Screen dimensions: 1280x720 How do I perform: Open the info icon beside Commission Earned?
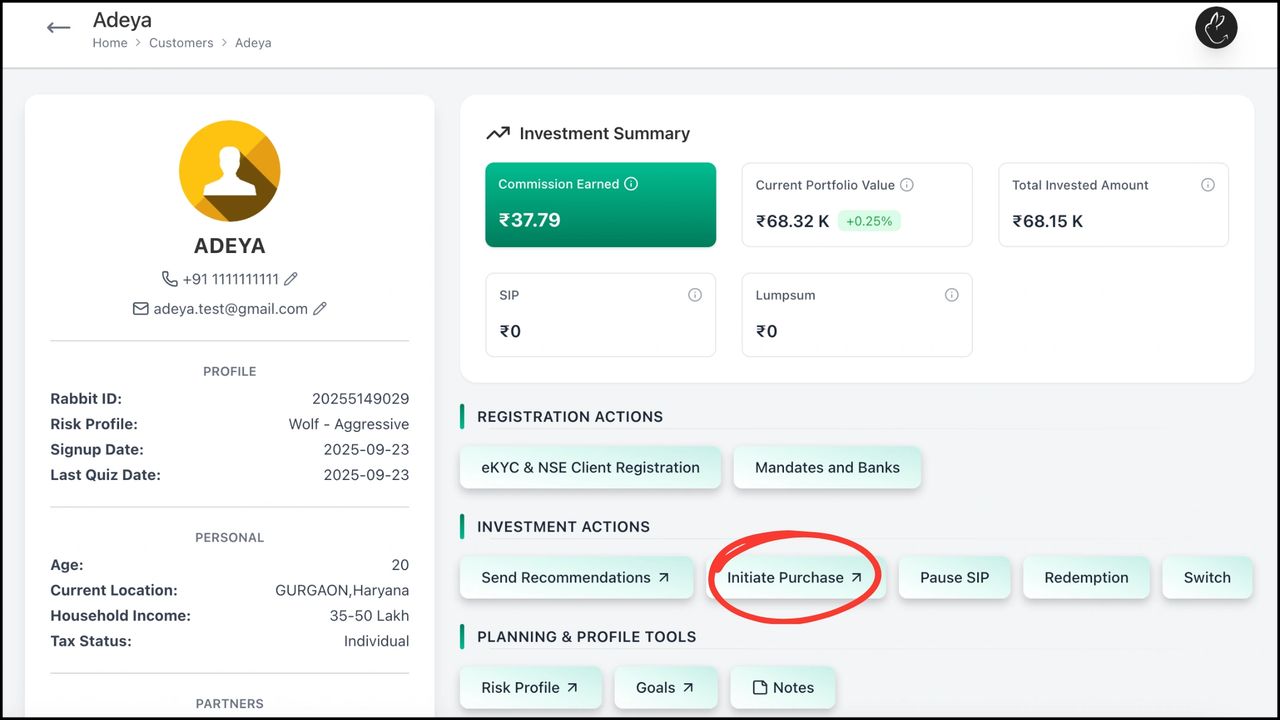pyautogui.click(x=631, y=184)
